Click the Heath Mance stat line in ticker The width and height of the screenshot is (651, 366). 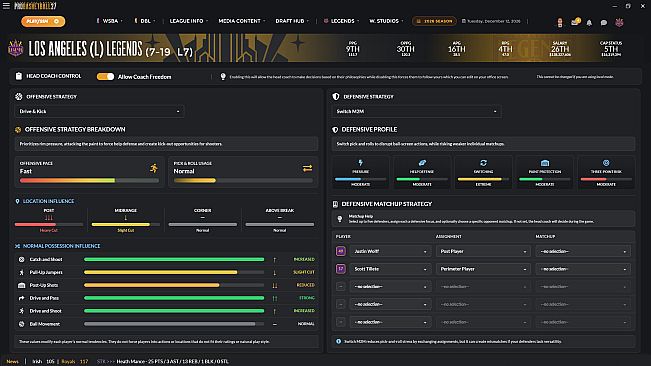tap(172, 361)
